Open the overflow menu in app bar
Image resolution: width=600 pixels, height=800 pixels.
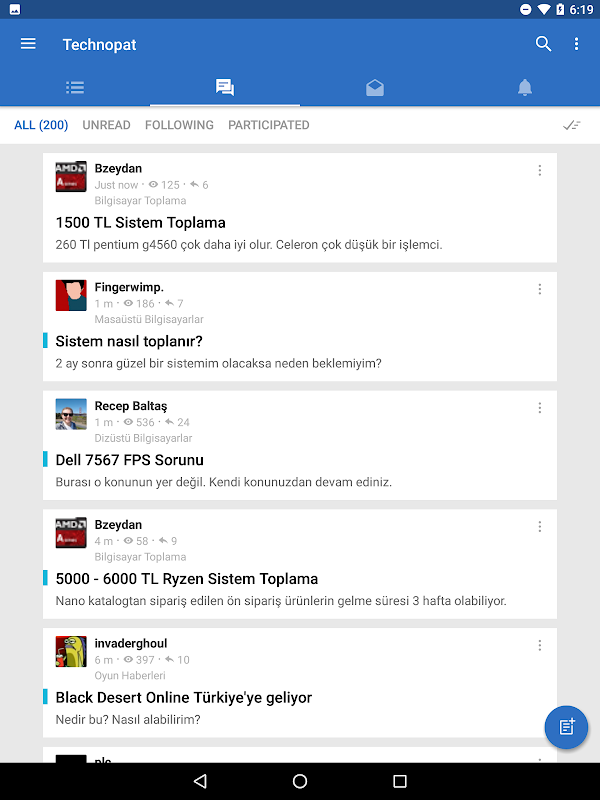577,44
